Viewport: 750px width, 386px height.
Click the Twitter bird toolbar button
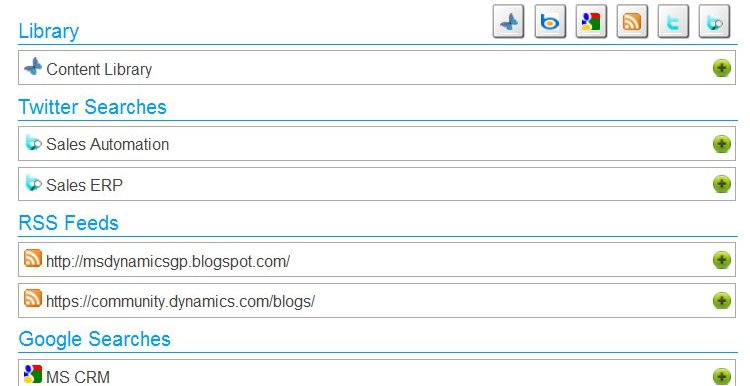tap(673, 22)
